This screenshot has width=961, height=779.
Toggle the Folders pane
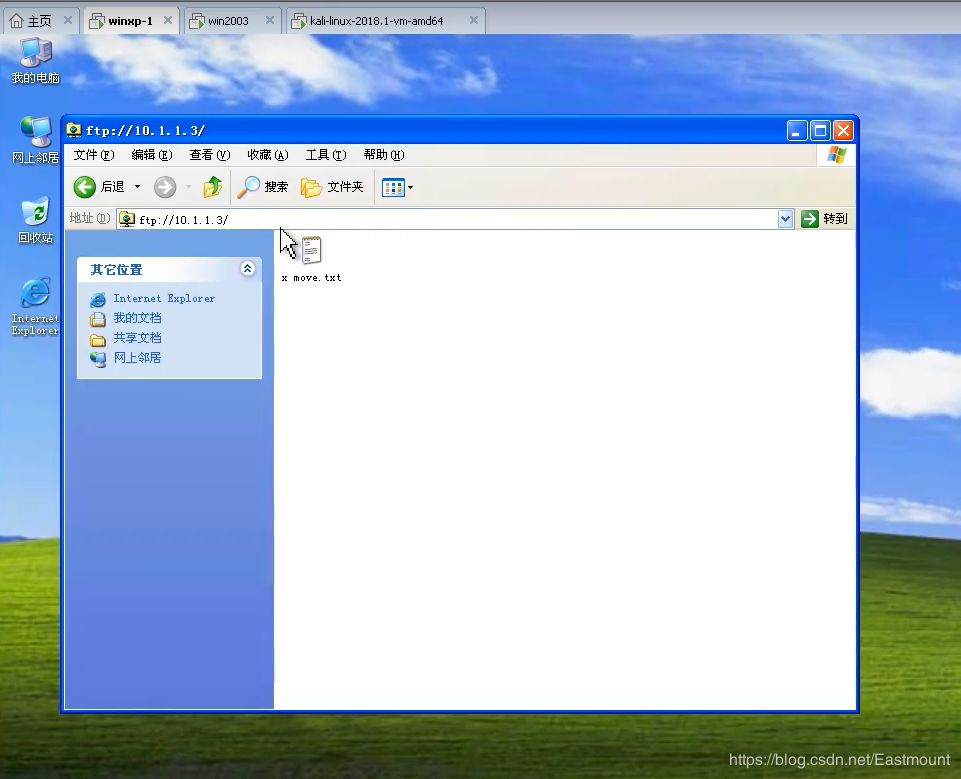pyautogui.click(x=332, y=187)
